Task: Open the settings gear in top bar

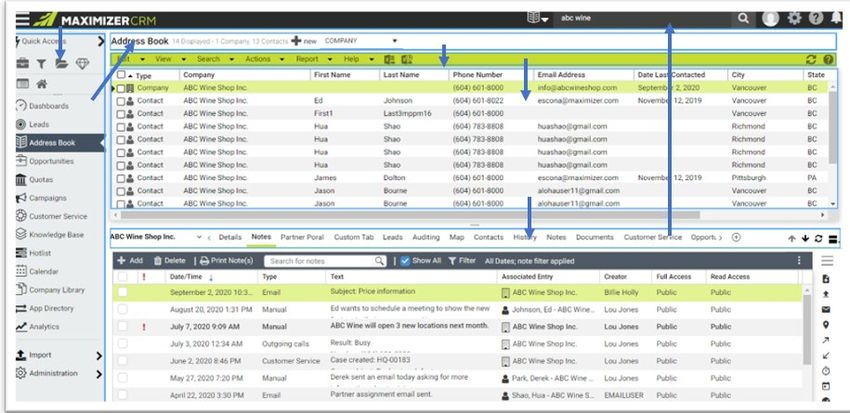Action: coord(794,18)
